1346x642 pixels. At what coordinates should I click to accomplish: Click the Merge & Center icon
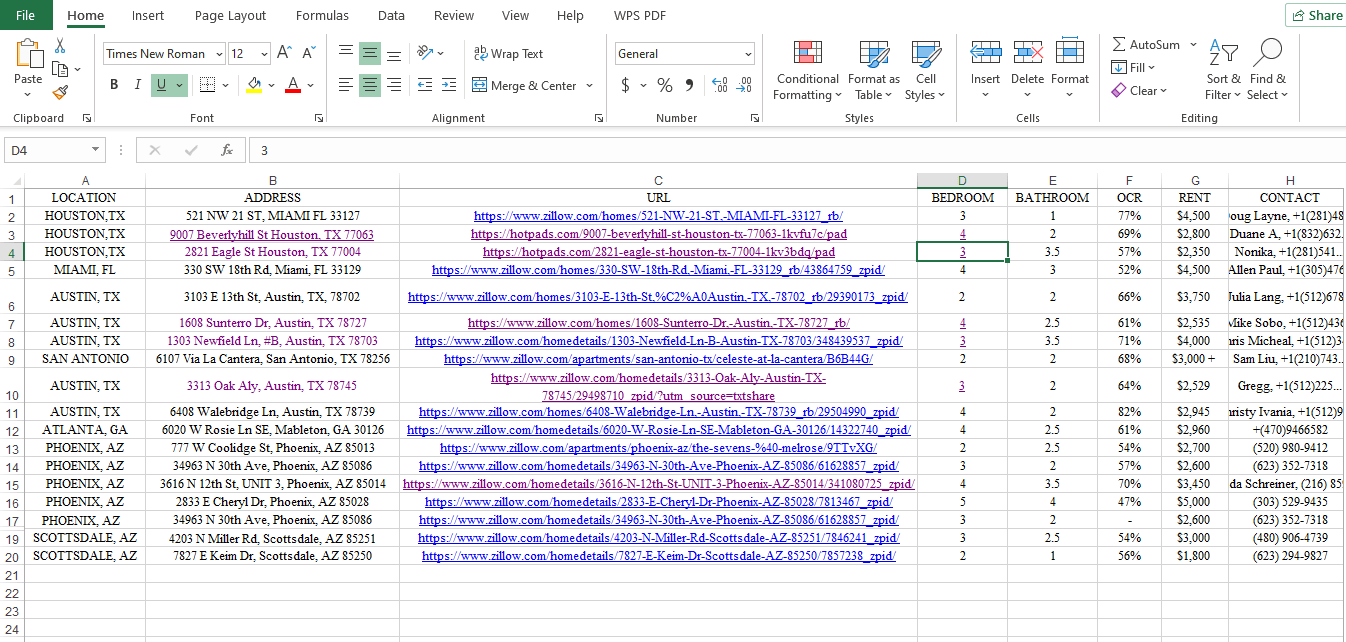(479, 86)
